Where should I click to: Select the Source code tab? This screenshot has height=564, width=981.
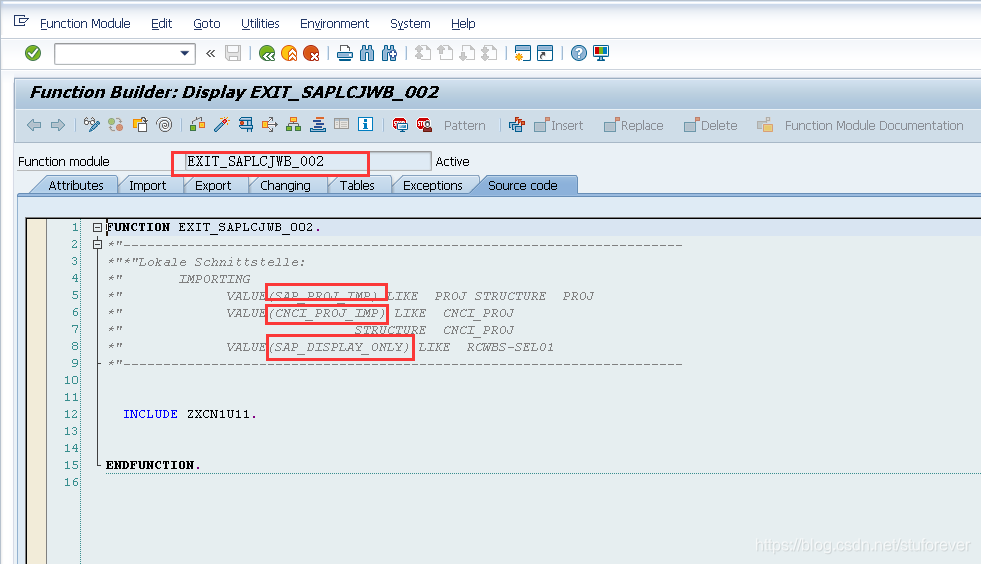click(x=523, y=185)
